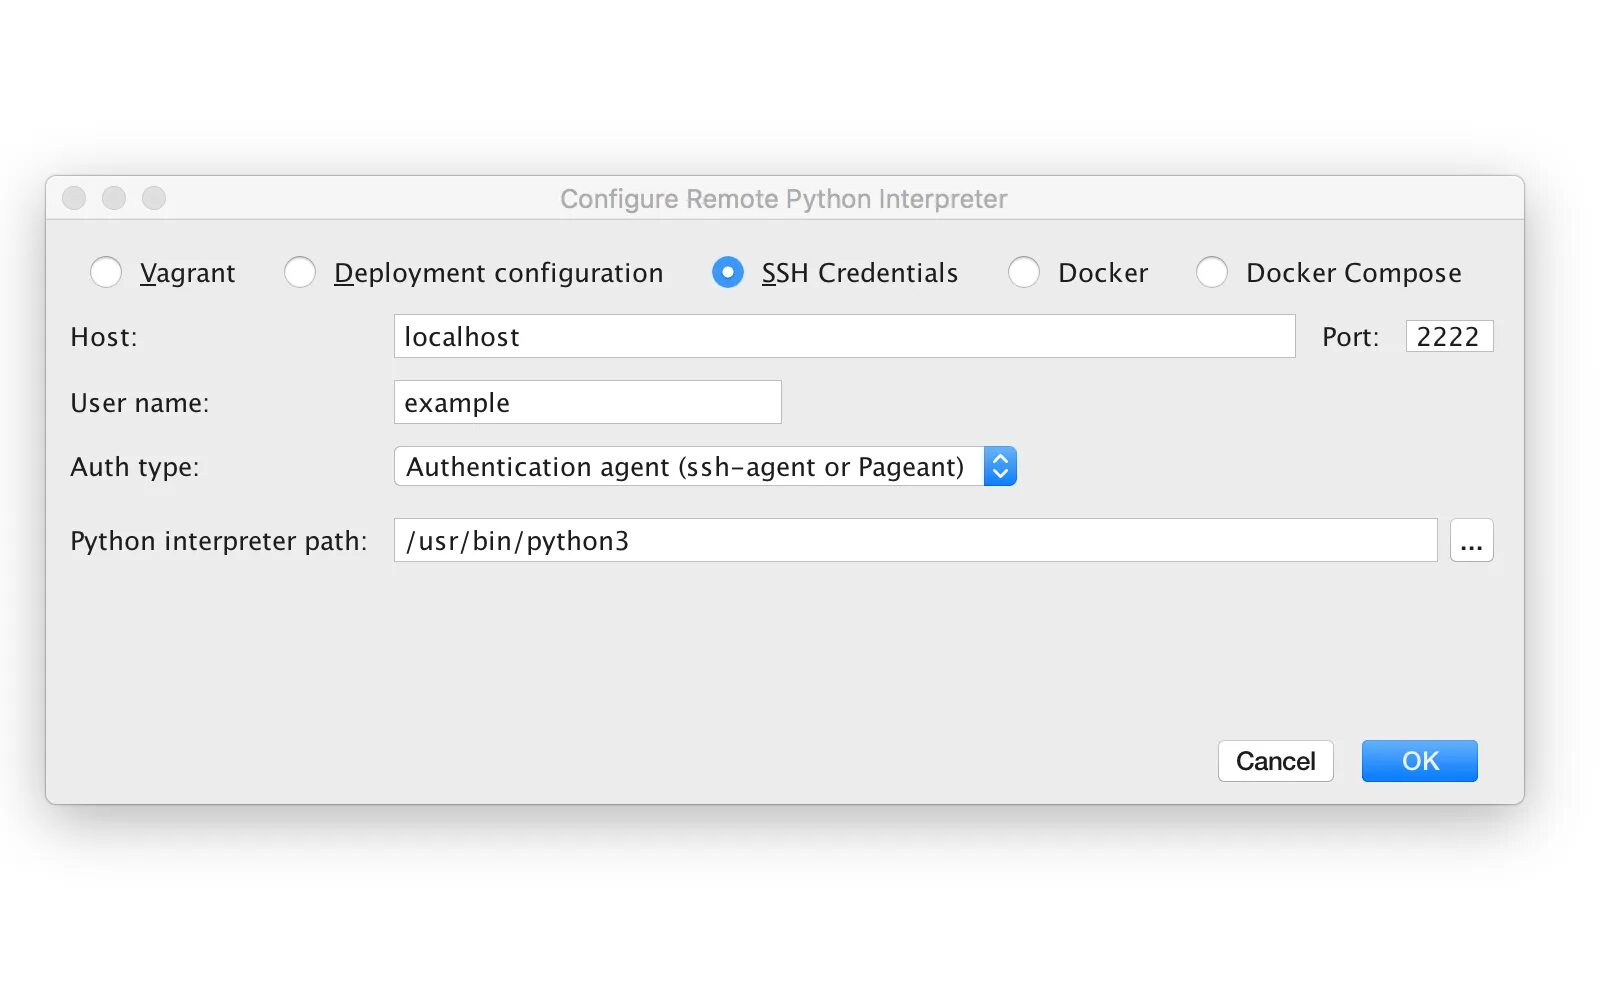
Task: Click the User name label
Action: tap(140, 403)
